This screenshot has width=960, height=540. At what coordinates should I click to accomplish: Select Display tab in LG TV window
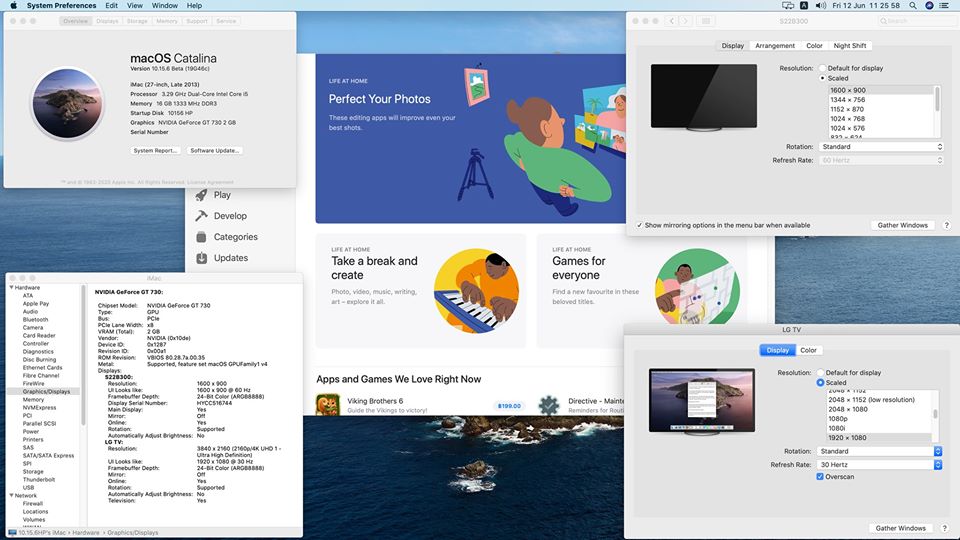778,350
